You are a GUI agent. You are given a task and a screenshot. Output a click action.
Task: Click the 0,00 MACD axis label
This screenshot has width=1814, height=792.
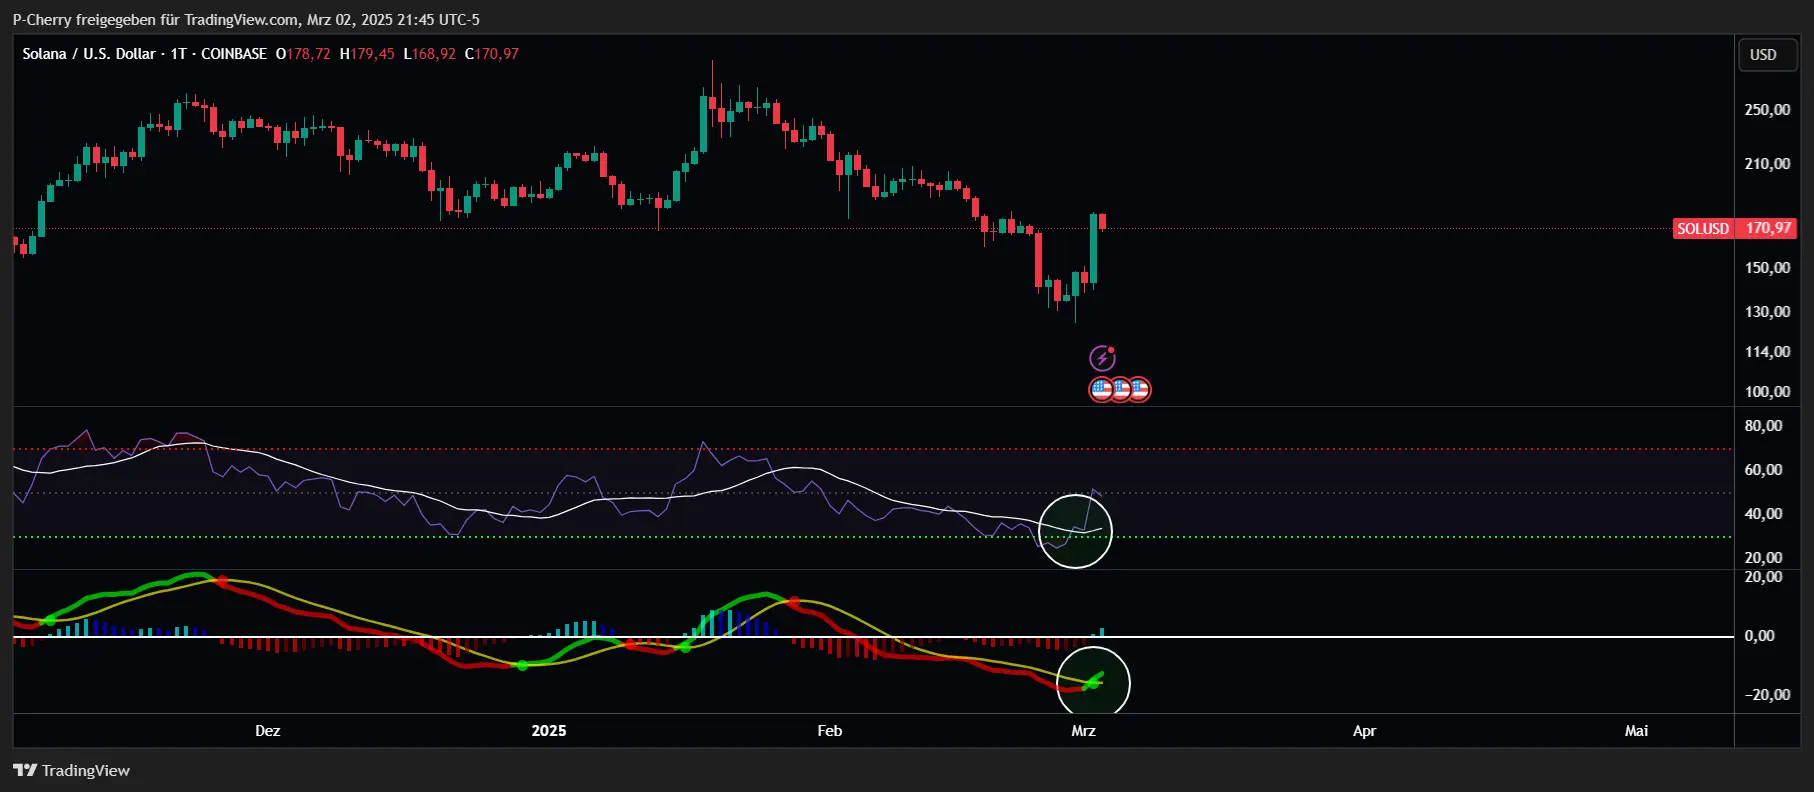(1760, 636)
